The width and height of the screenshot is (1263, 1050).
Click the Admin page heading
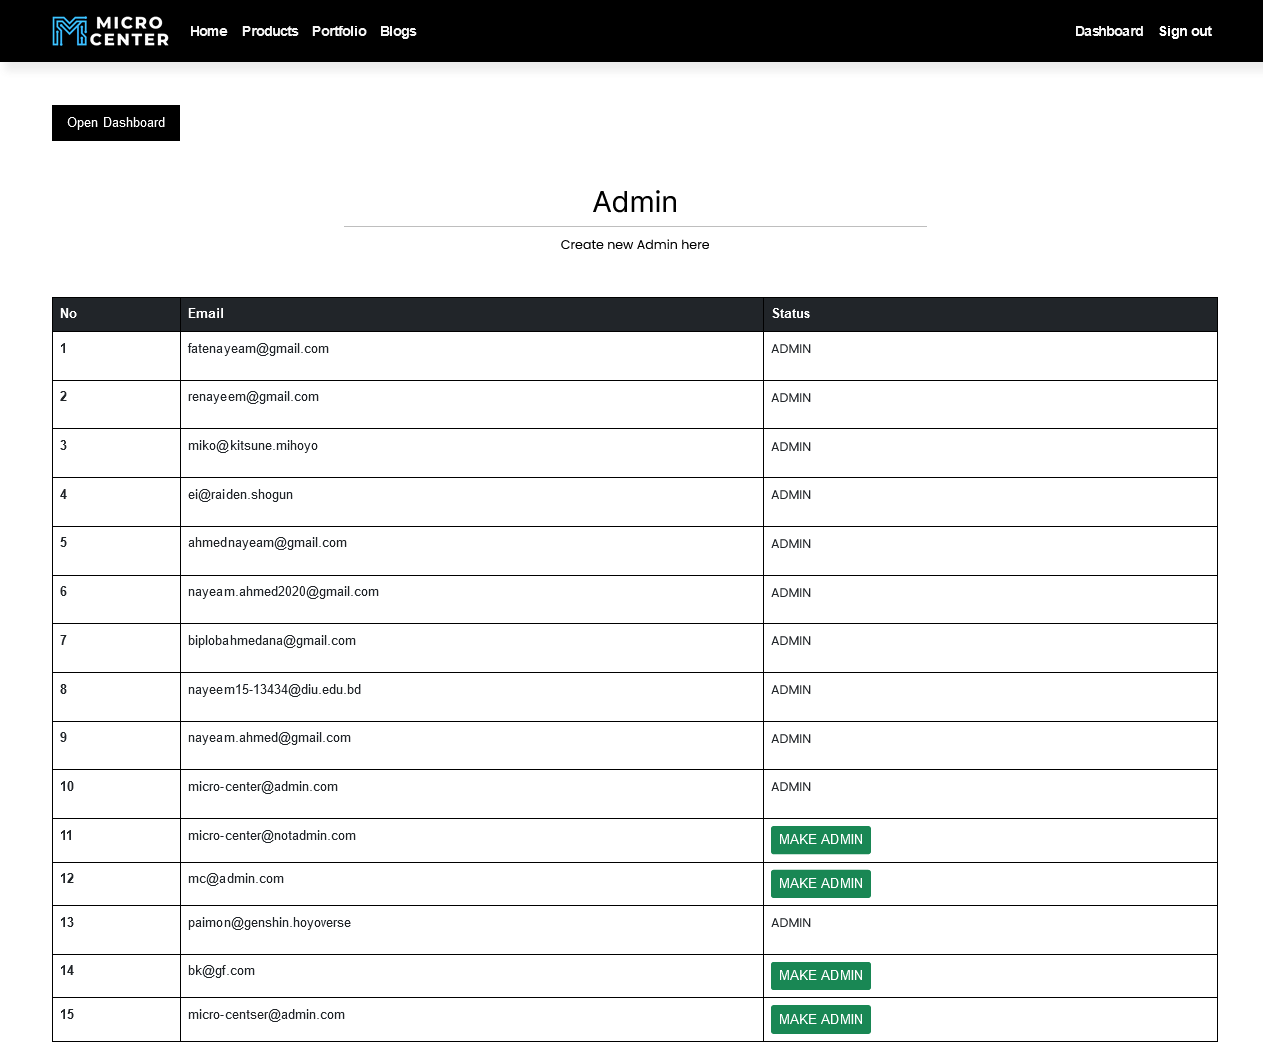click(x=635, y=202)
